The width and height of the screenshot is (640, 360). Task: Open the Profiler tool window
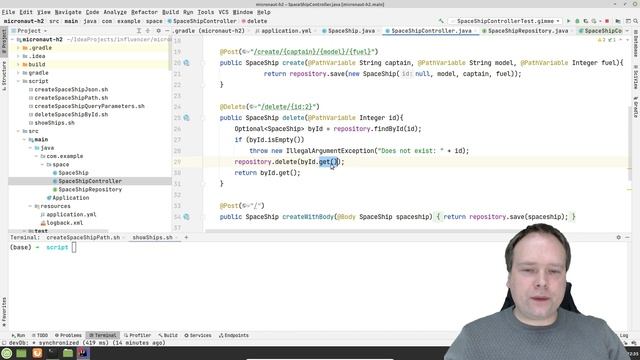(138, 335)
